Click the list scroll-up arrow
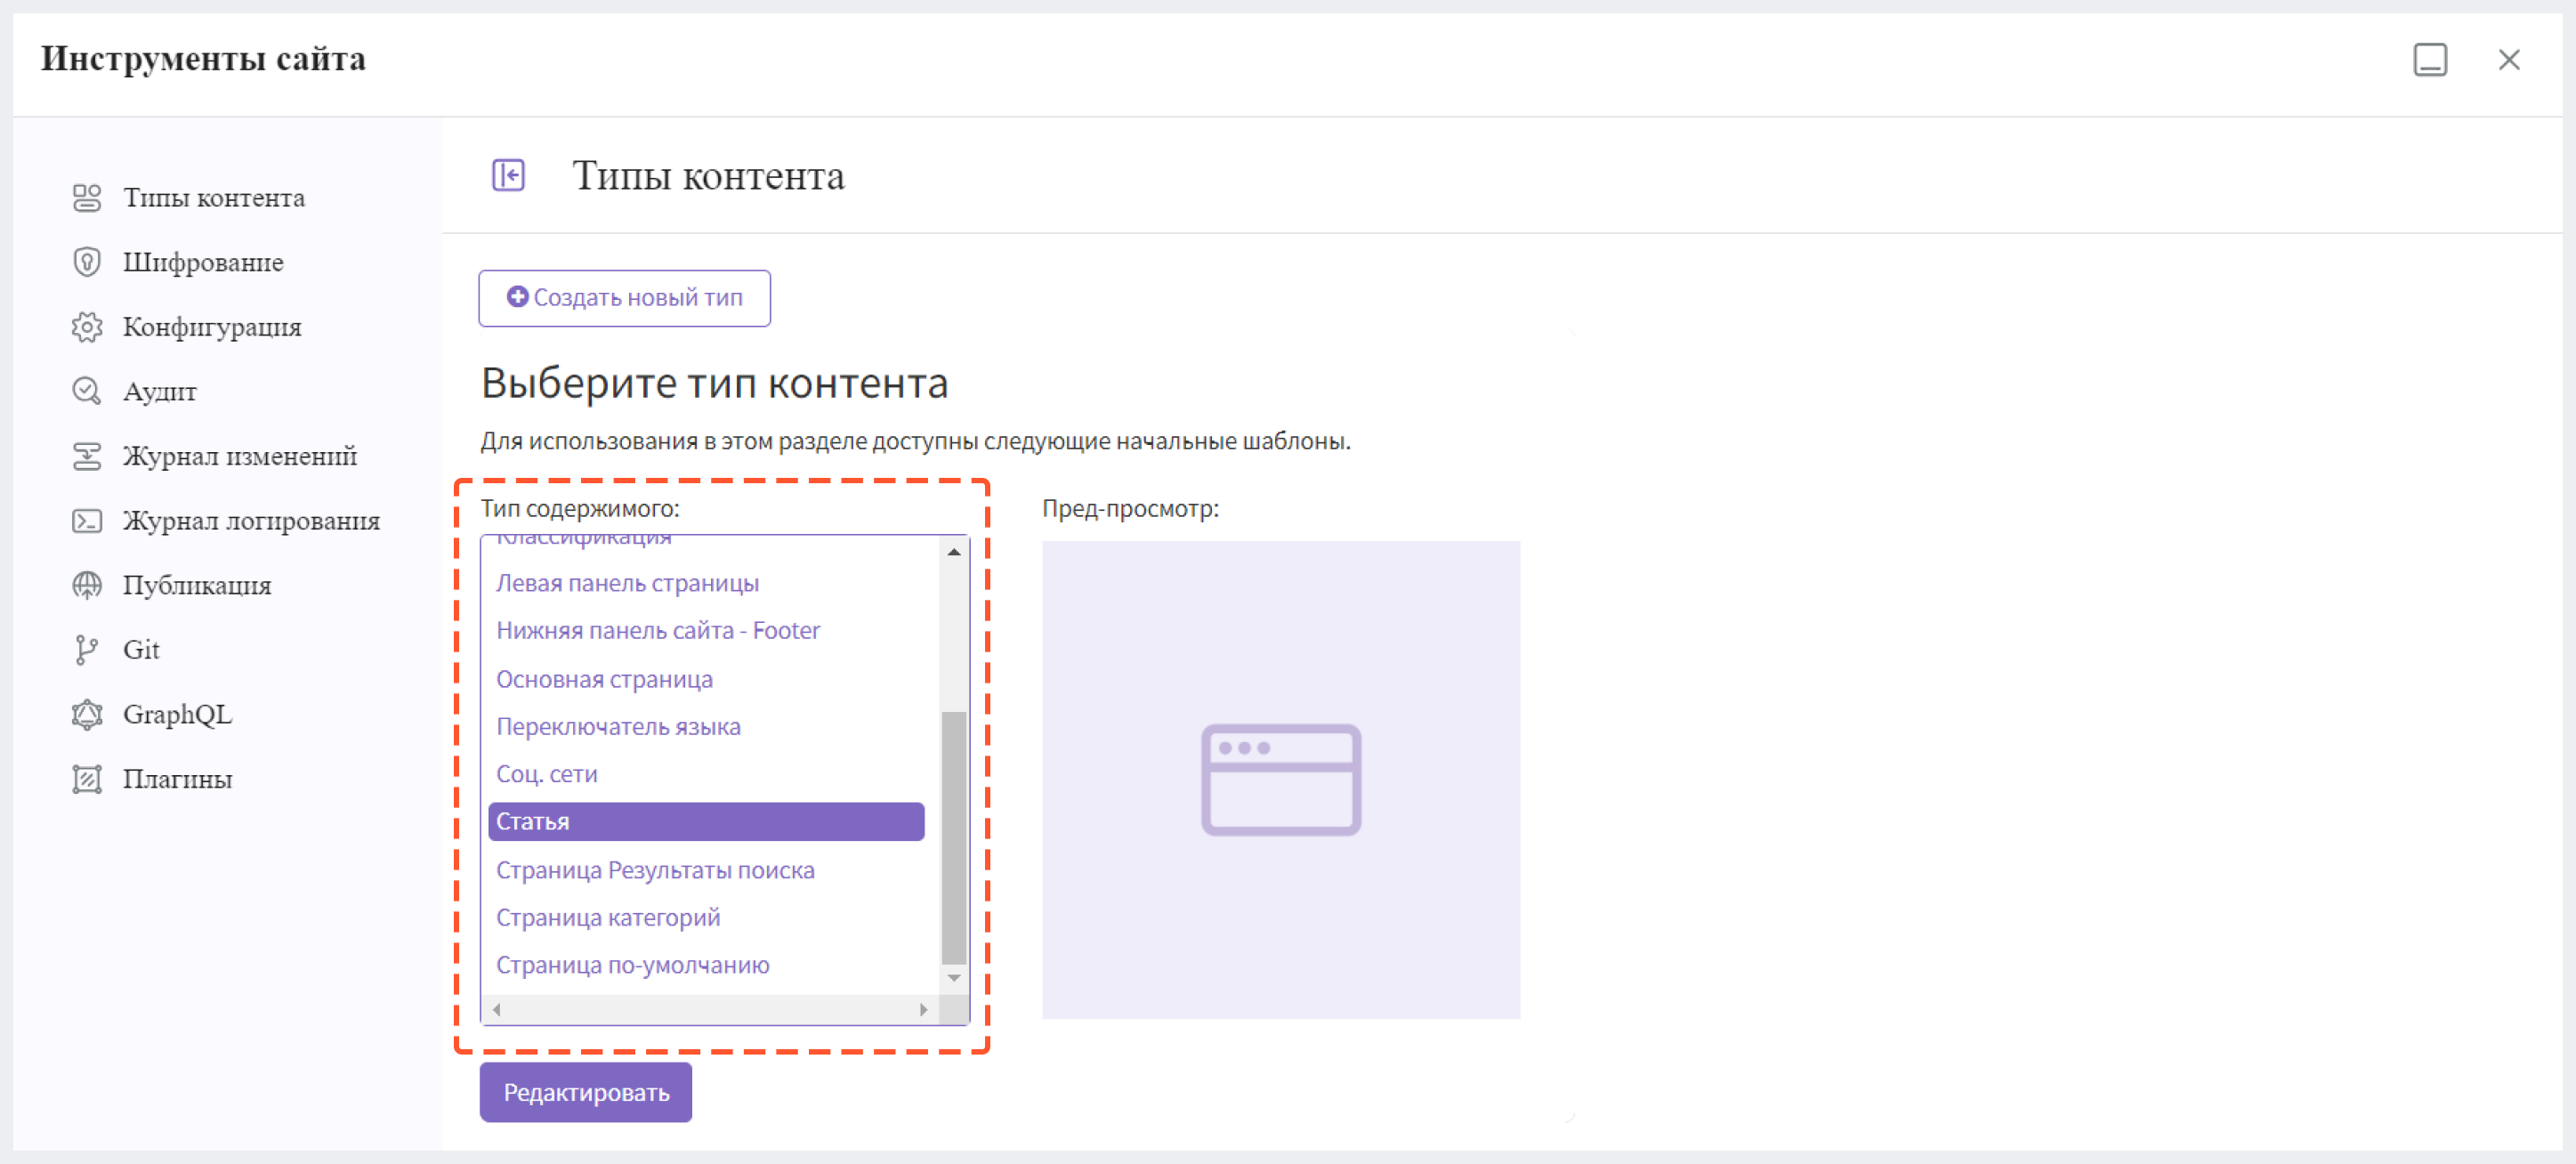The height and width of the screenshot is (1164, 2576). (x=954, y=552)
